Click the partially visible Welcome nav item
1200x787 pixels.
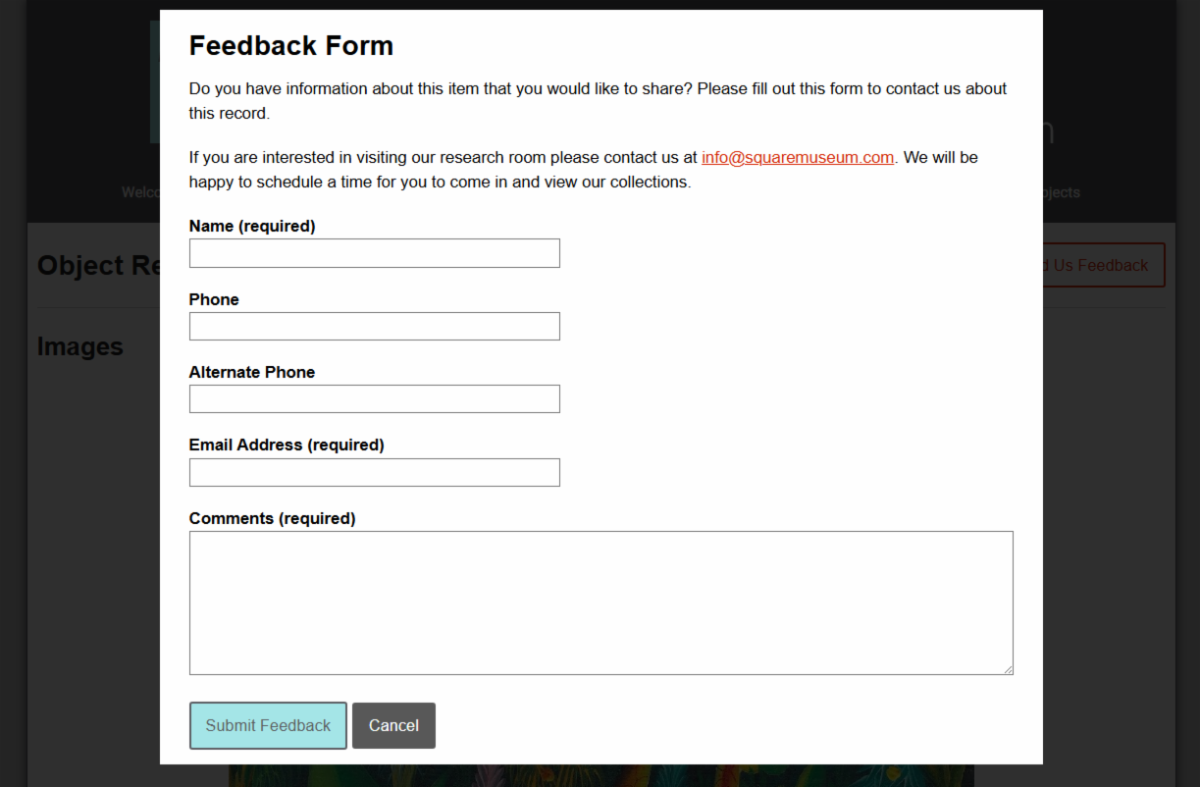140,192
